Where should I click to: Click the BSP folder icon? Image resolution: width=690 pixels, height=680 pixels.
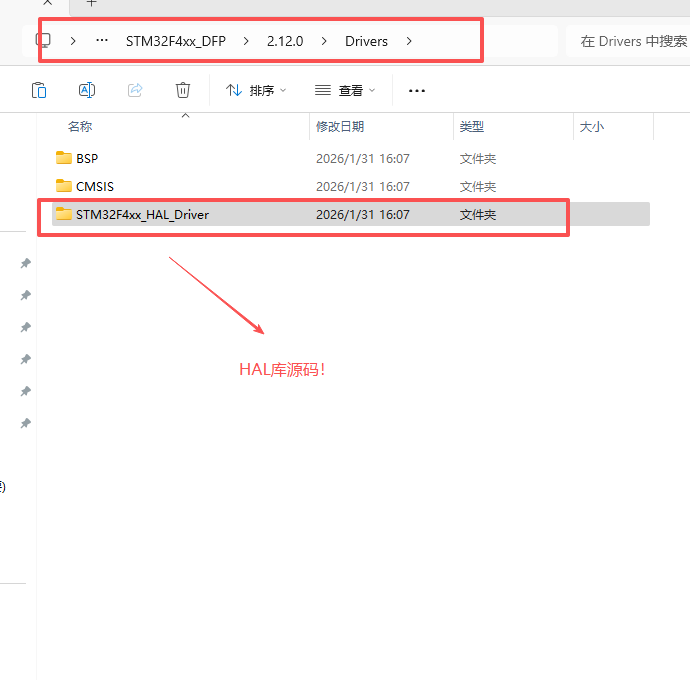[x=64, y=158]
